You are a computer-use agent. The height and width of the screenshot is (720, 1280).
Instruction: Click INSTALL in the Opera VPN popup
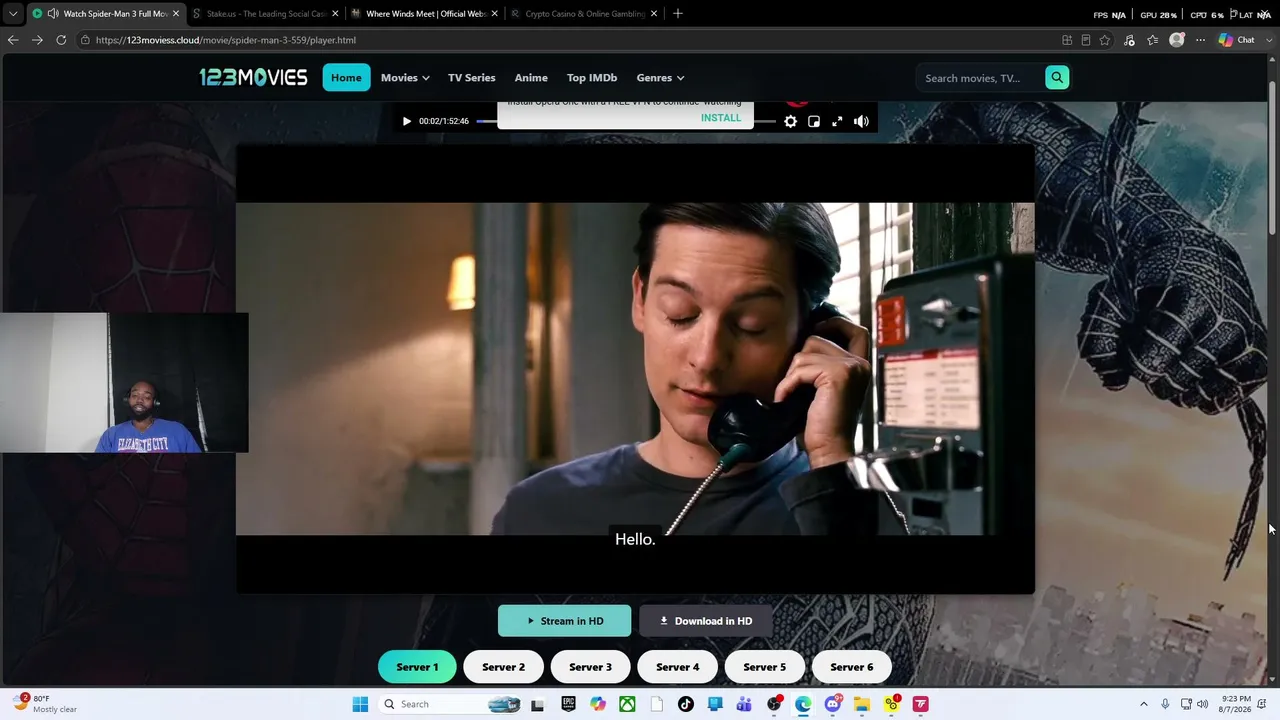coord(721,117)
